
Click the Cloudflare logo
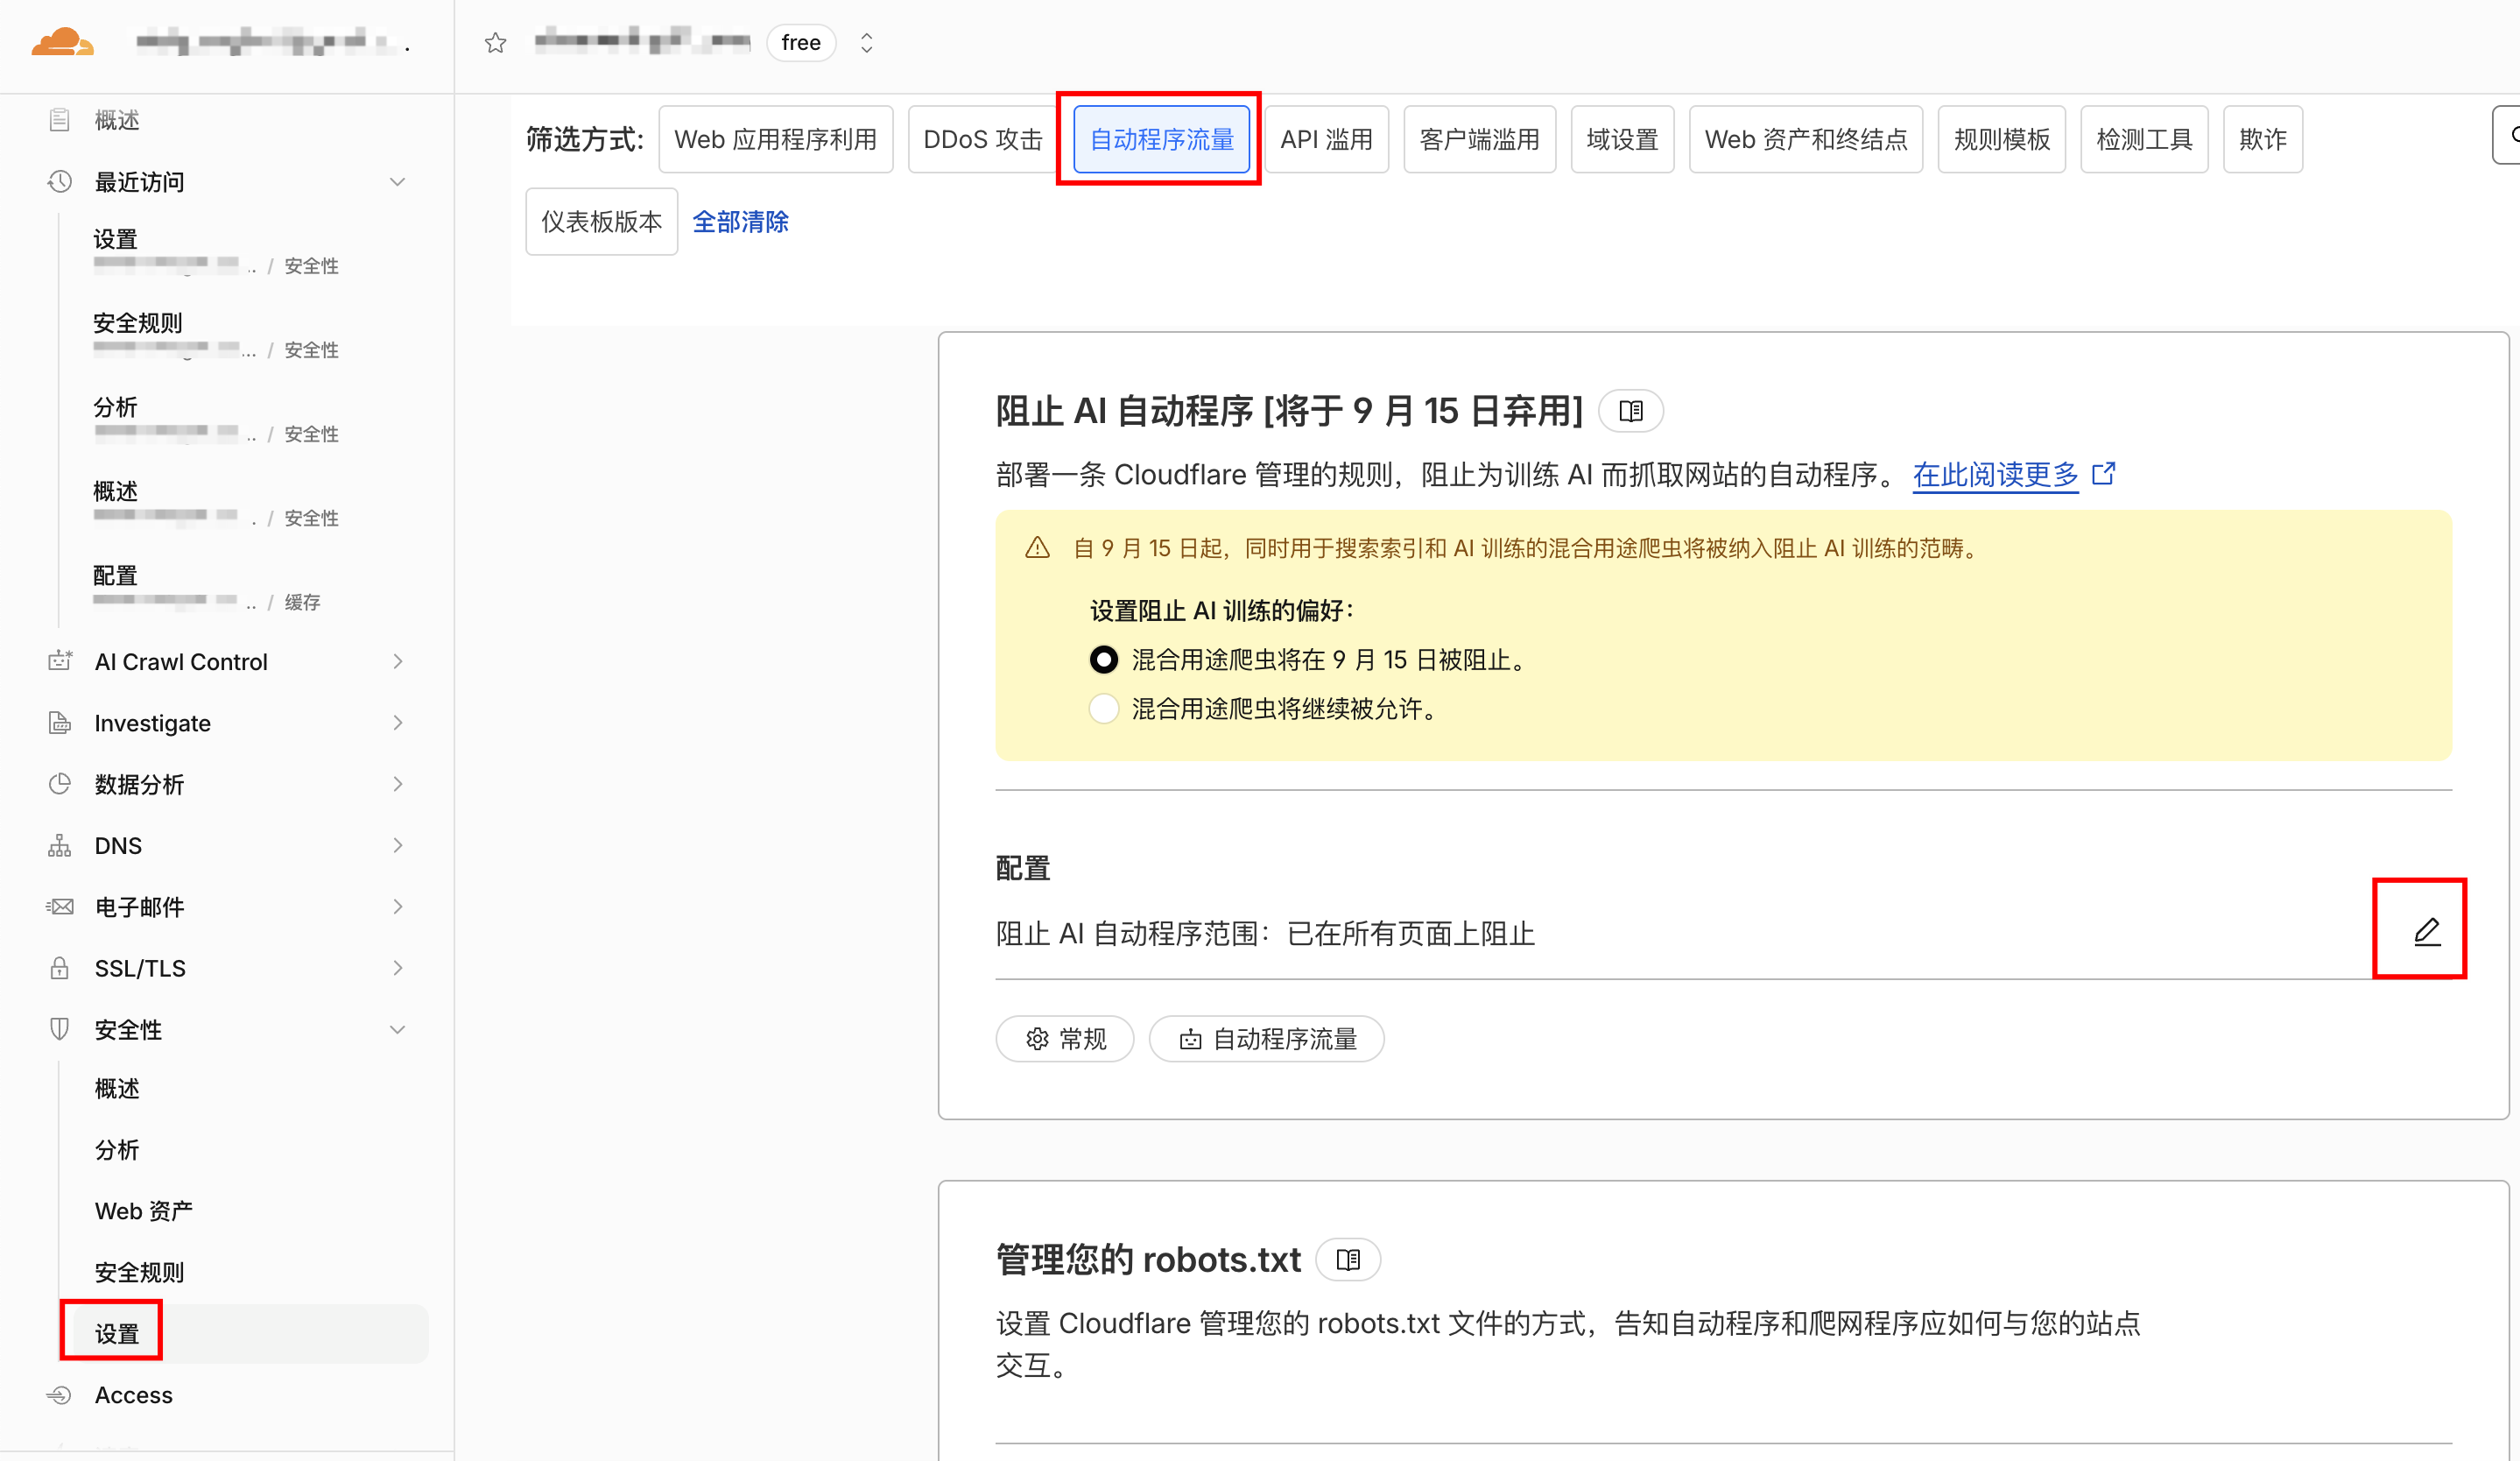click(x=63, y=43)
